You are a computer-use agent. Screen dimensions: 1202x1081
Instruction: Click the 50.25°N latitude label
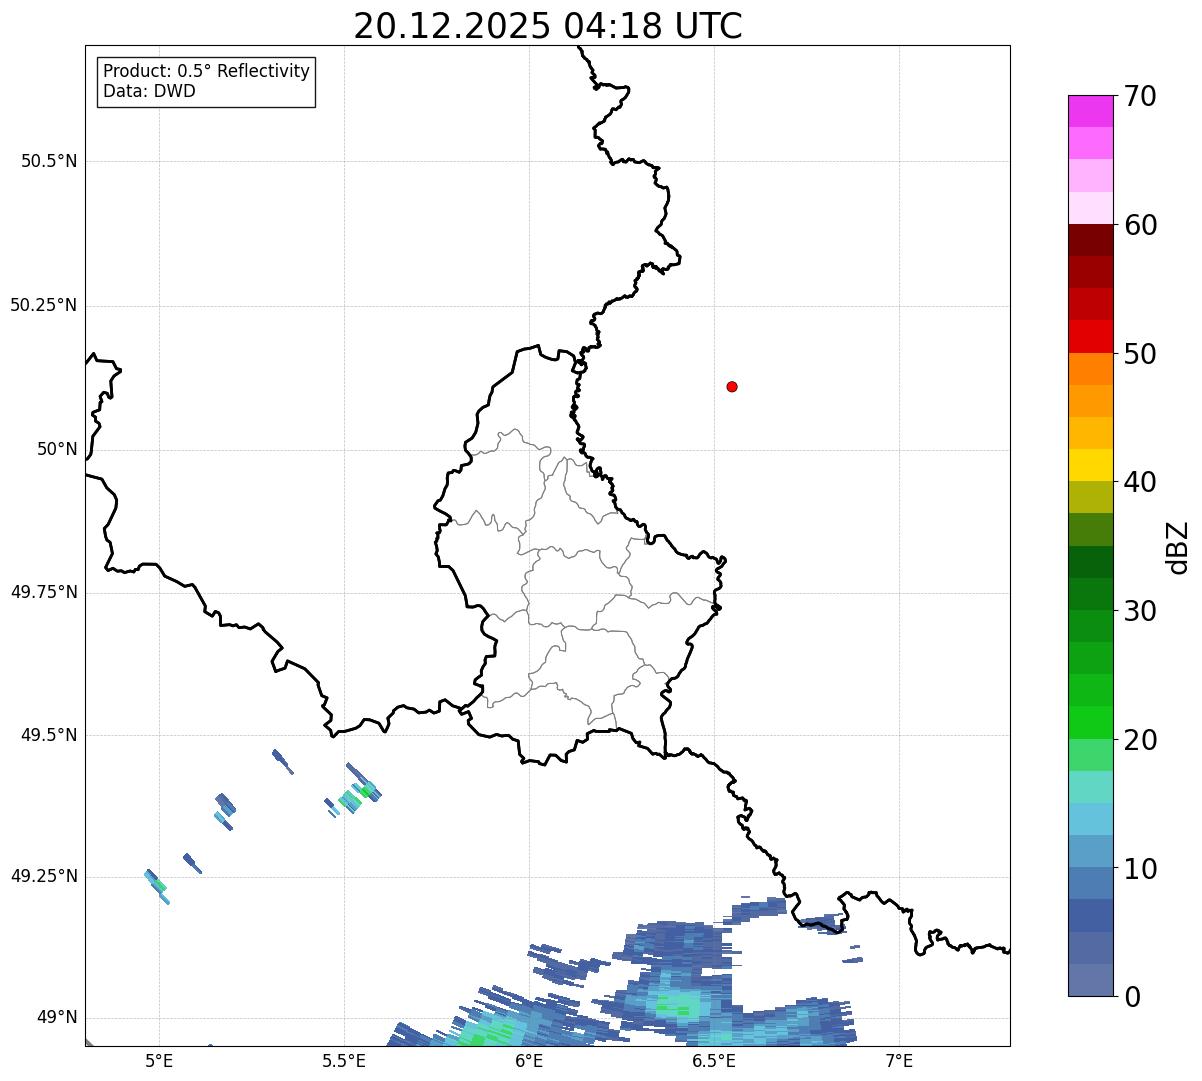click(x=44, y=305)
